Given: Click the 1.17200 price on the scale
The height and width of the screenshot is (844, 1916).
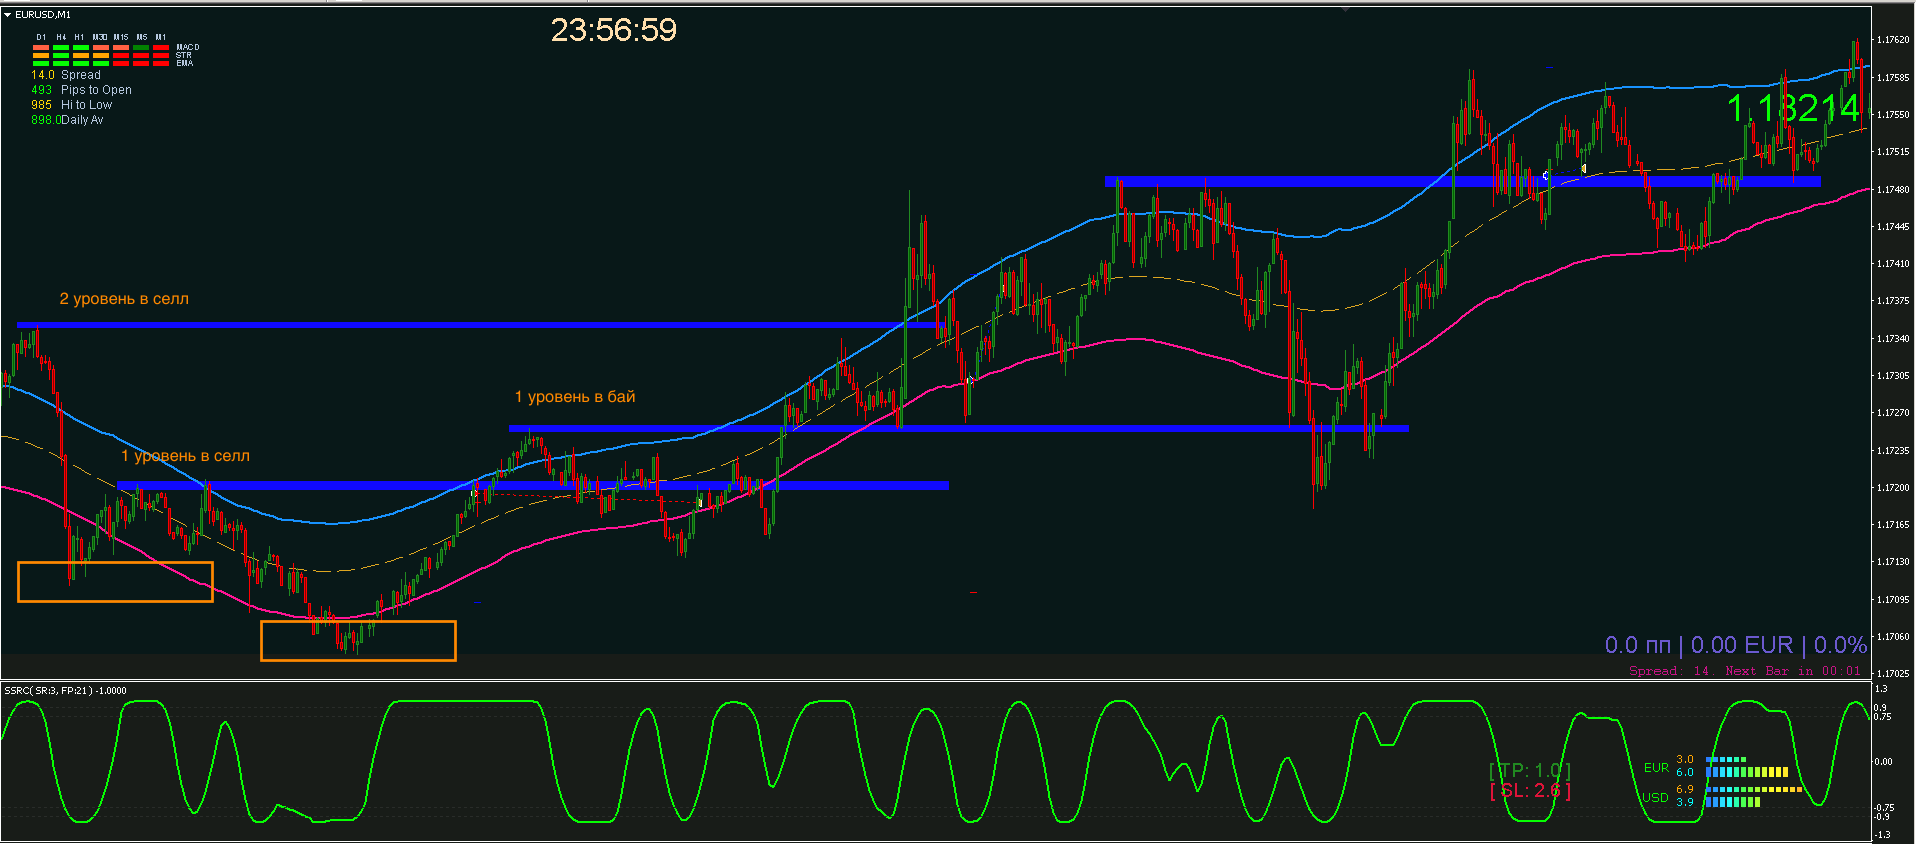Looking at the screenshot, I should point(1893,488).
